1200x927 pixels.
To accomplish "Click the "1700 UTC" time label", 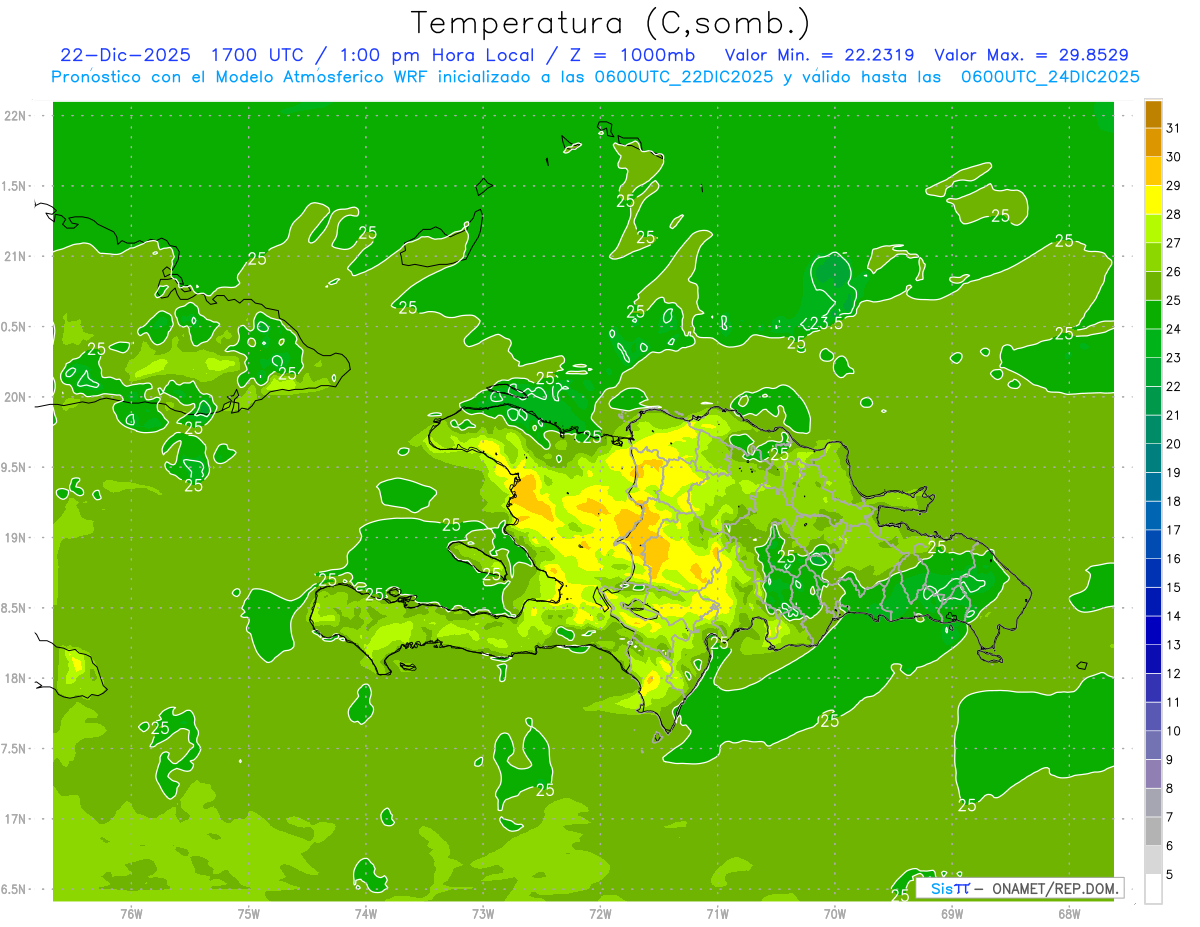I will (x=258, y=55).
